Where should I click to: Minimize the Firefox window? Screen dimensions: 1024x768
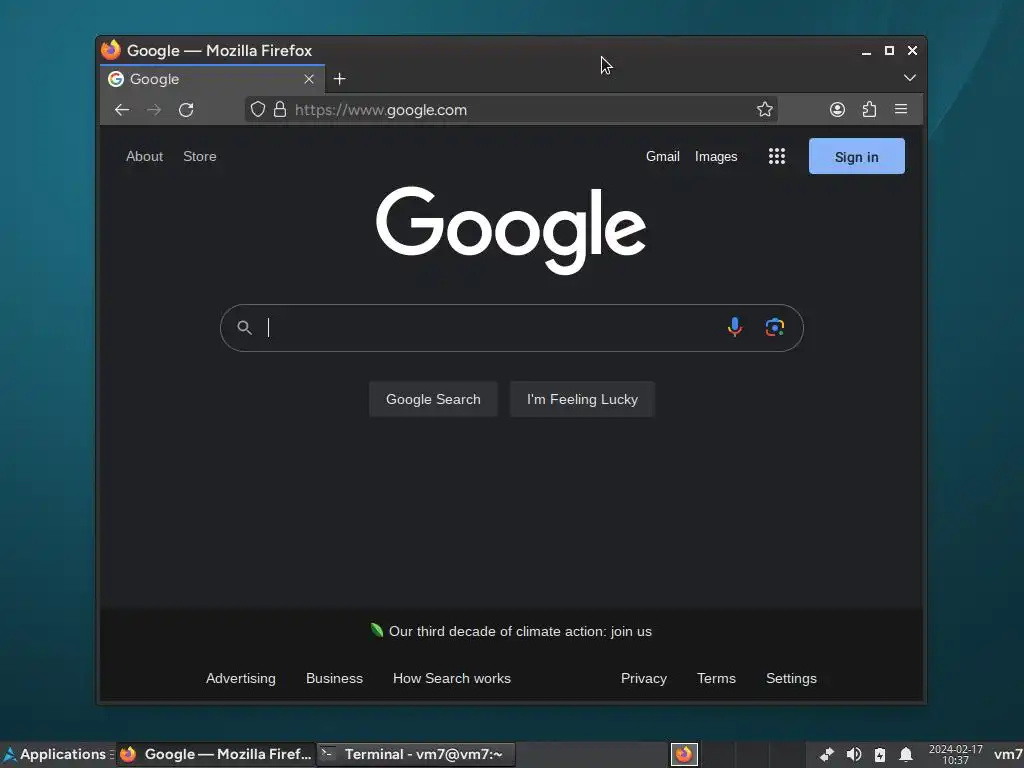point(867,51)
